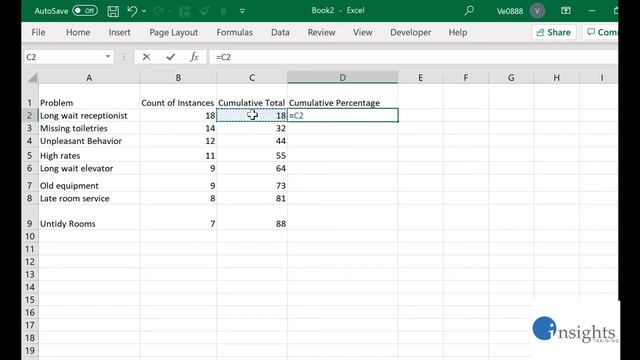Viewport: 640px width, 360px height.
Task: Confirm entry with the checkmark icon
Action: [x=171, y=57]
